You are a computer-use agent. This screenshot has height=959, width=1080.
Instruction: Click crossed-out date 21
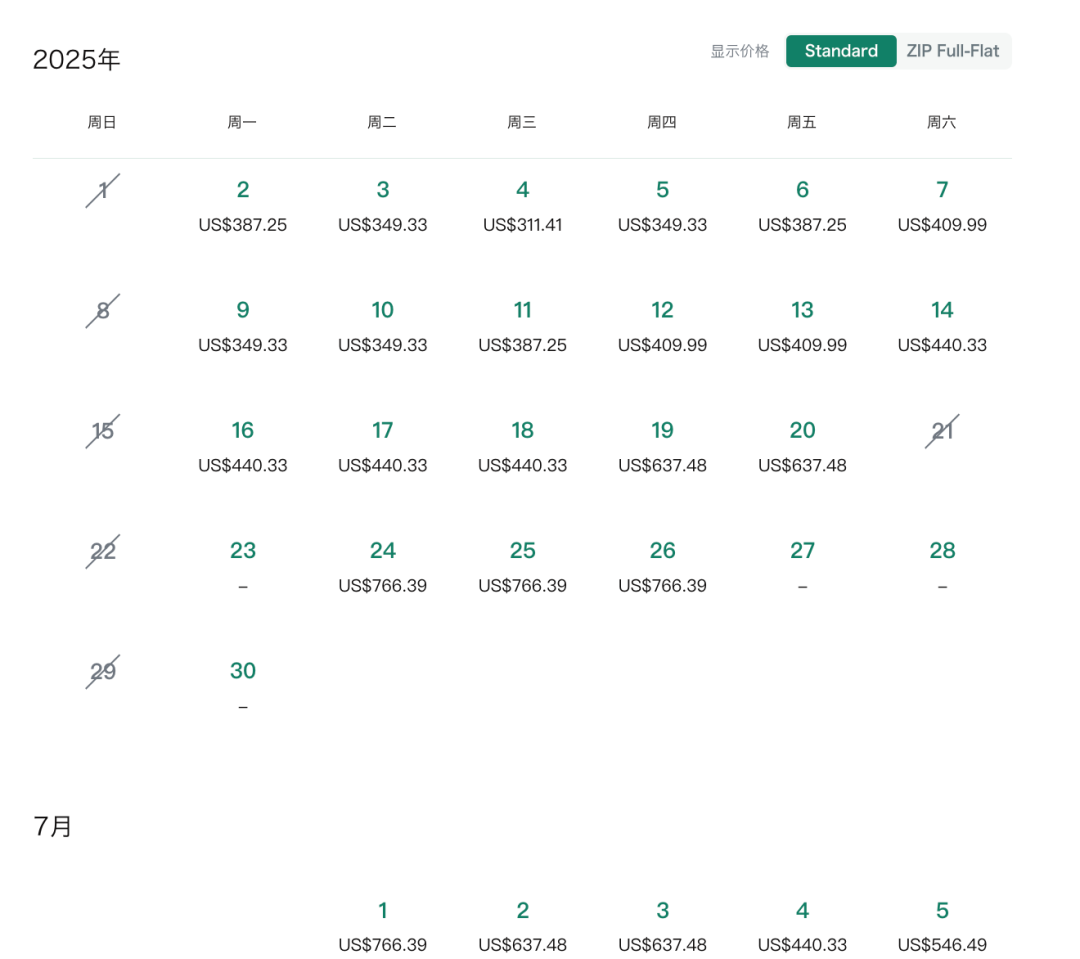[942, 431]
